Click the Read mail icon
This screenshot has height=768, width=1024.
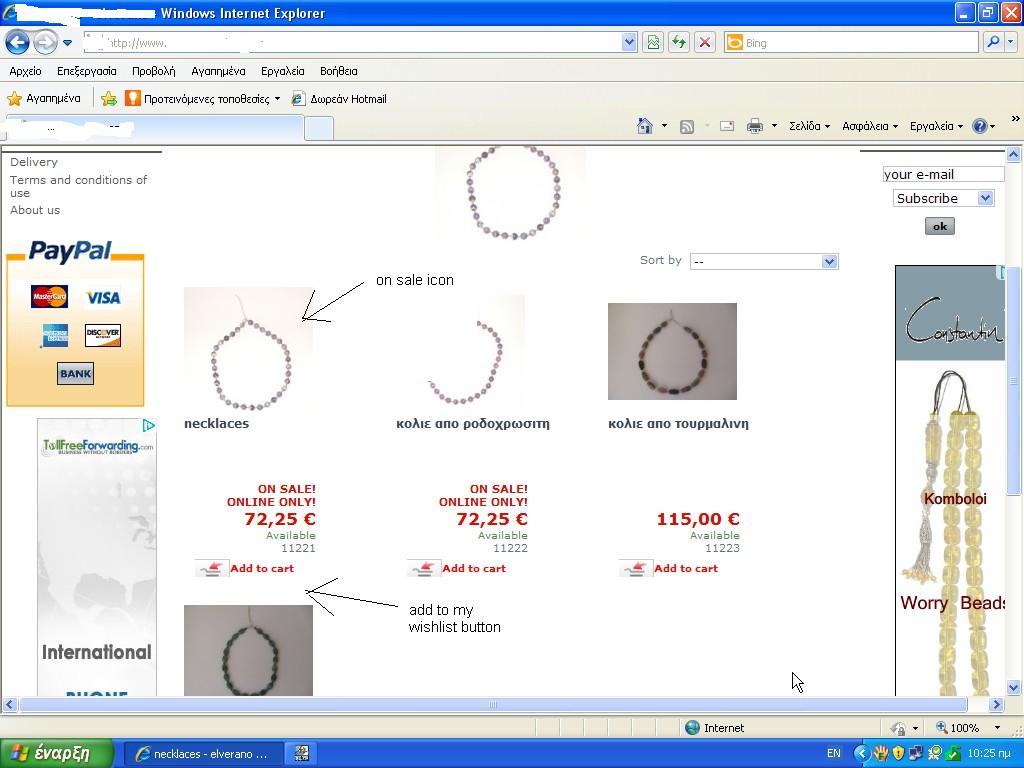[x=727, y=126]
